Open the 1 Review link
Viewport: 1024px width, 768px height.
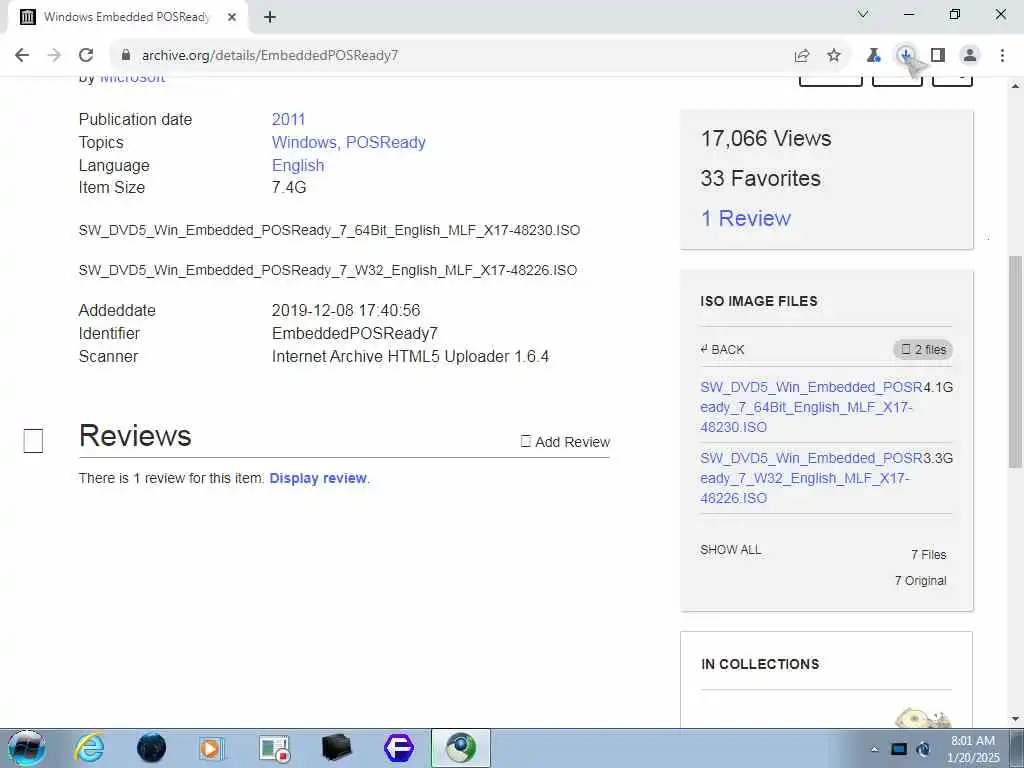coord(745,218)
